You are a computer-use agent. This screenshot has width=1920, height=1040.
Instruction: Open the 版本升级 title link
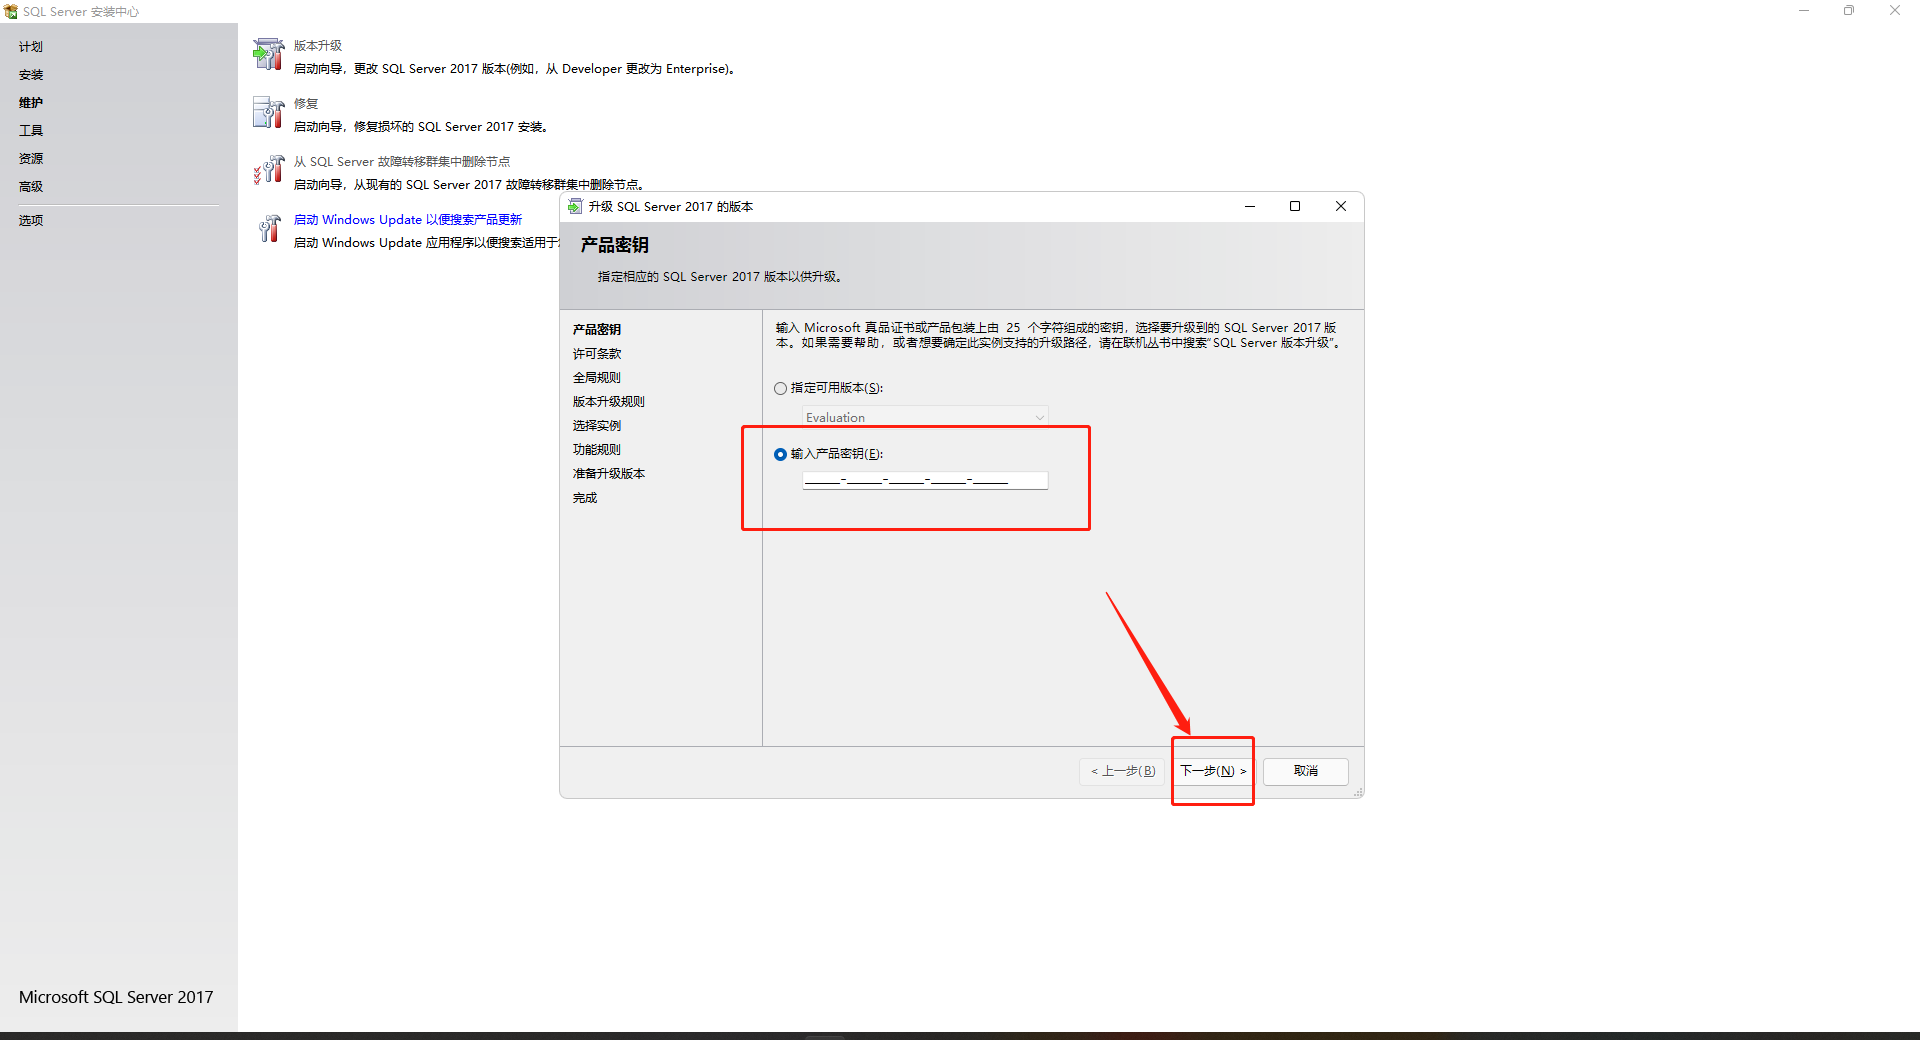tap(318, 46)
